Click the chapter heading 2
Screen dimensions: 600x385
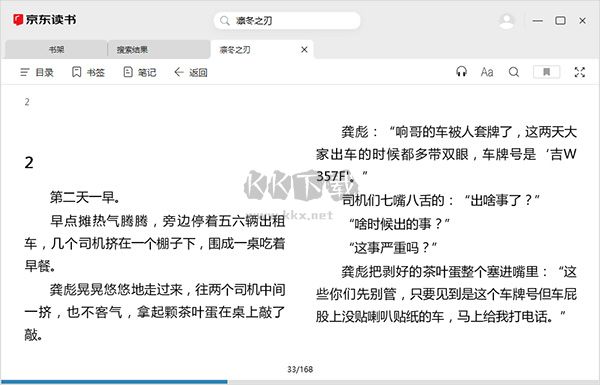click(x=29, y=163)
